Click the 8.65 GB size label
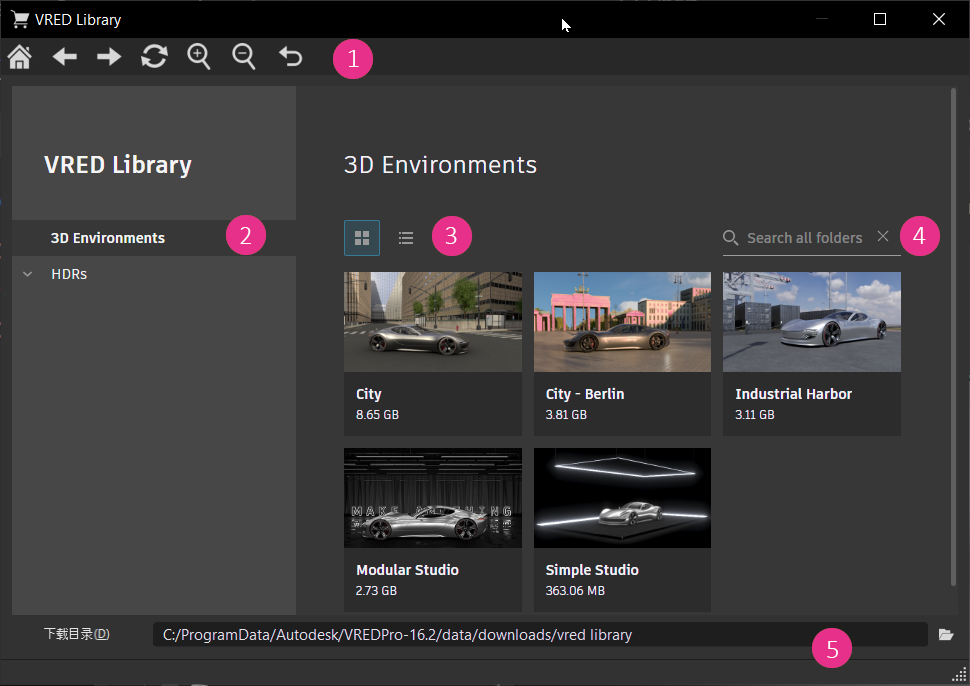The height and width of the screenshot is (686, 970). tap(377, 414)
